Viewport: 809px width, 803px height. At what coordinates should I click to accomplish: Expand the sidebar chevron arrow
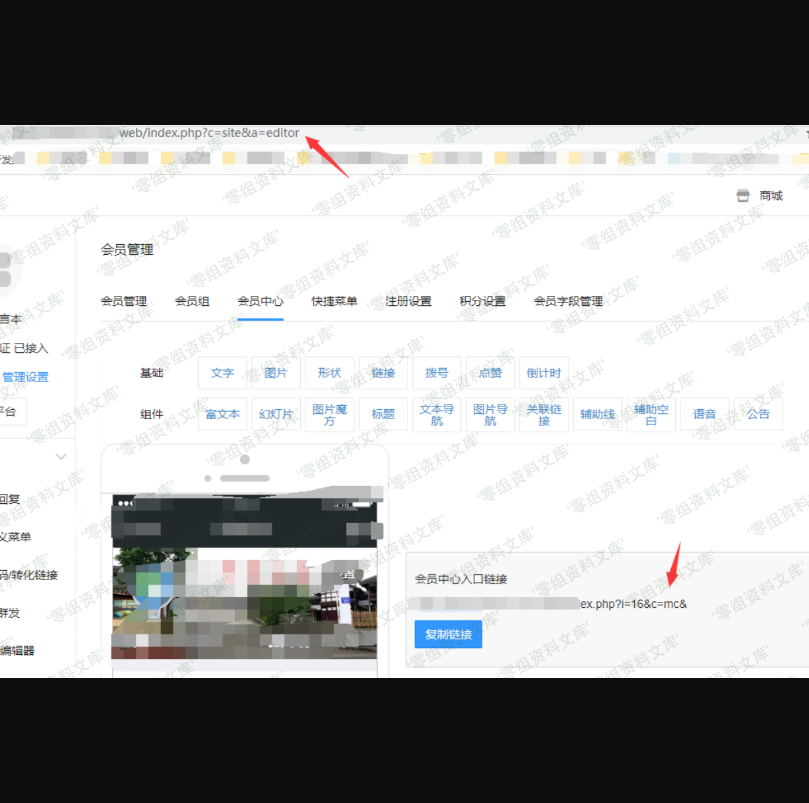click(x=60, y=457)
